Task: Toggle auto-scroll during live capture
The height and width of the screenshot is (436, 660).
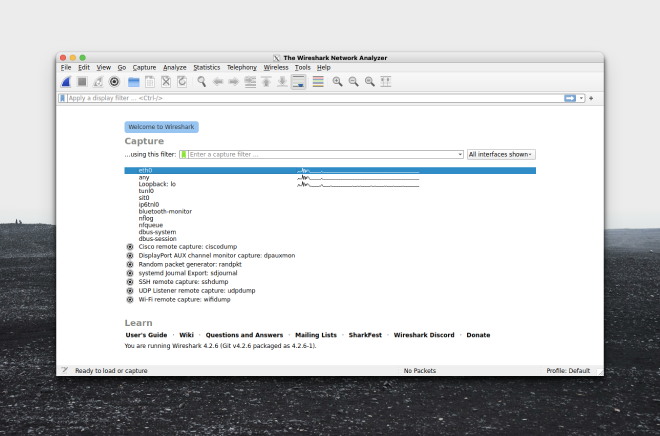Action: point(298,82)
